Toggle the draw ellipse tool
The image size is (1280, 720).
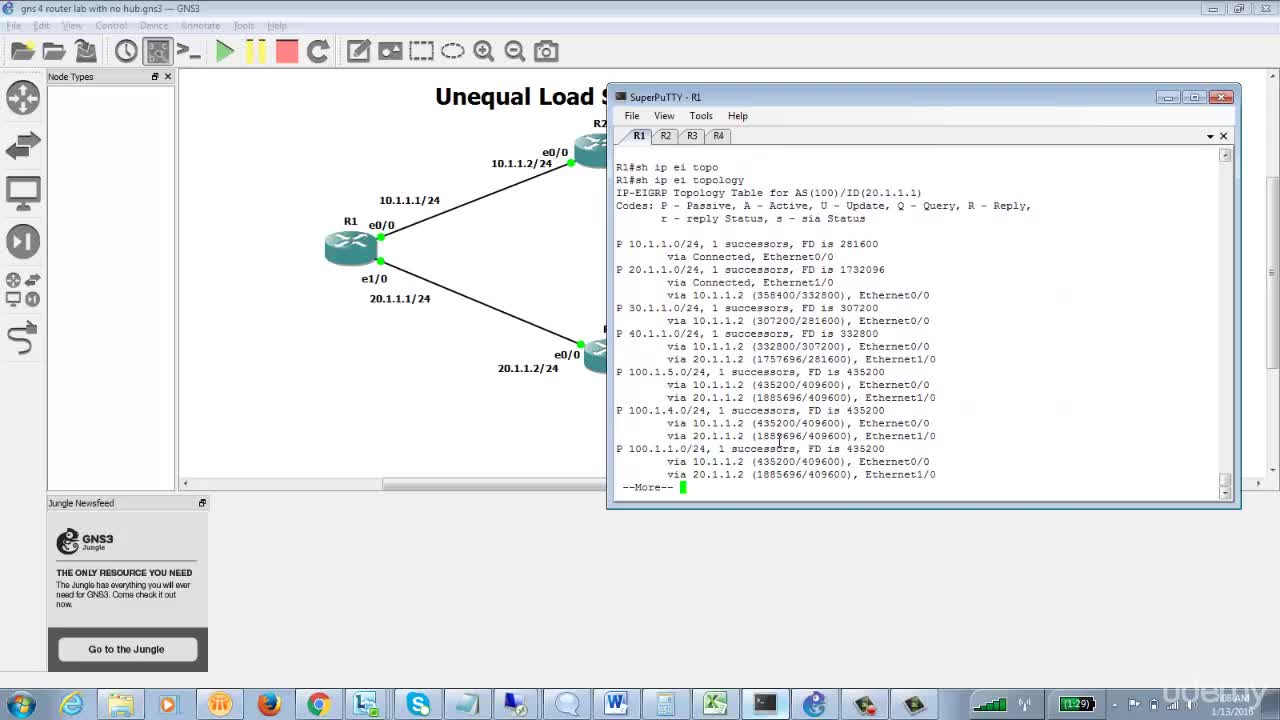[x=453, y=51]
